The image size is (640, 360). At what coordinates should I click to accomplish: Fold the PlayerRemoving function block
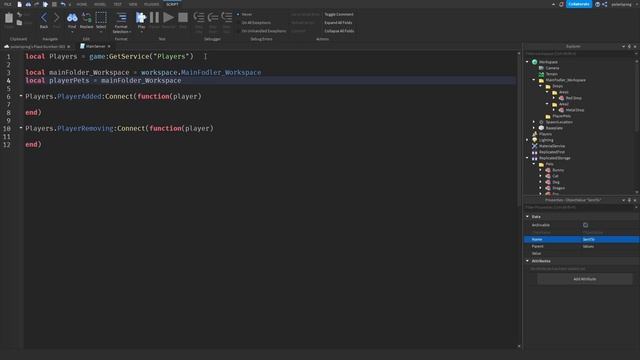pos(21,128)
